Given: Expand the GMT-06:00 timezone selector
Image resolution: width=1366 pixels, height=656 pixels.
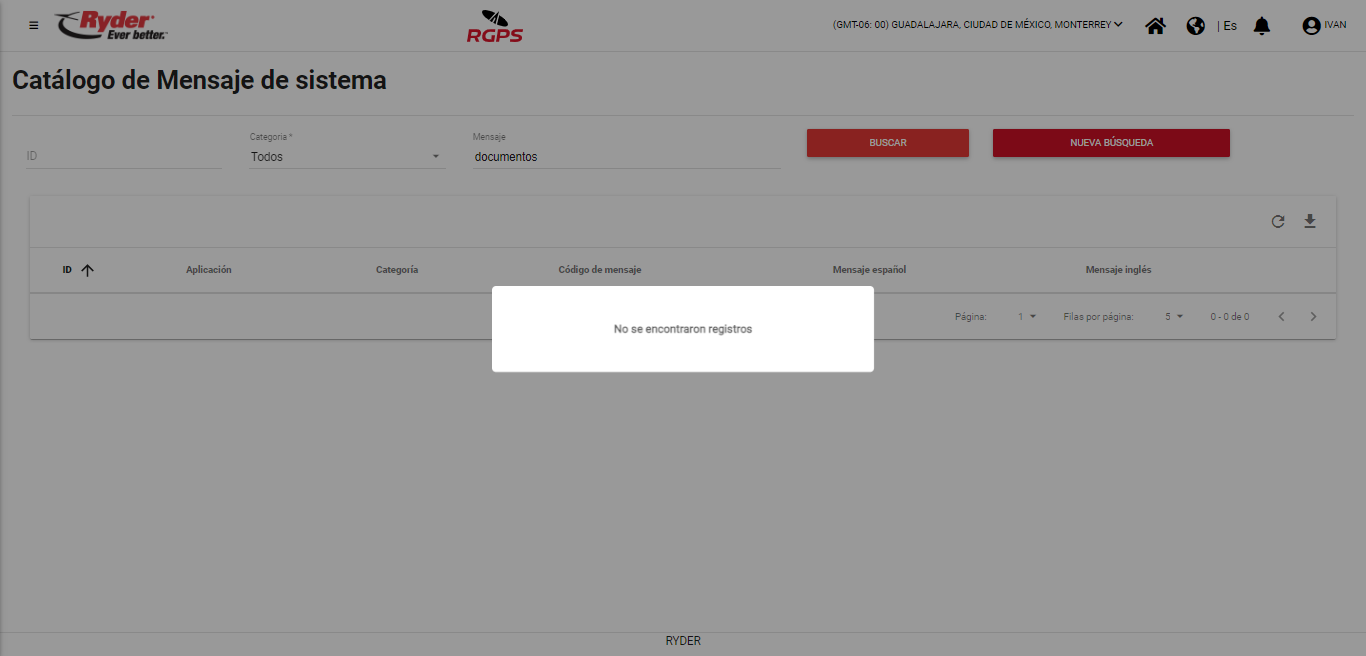Looking at the screenshot, I should [977, 25].
